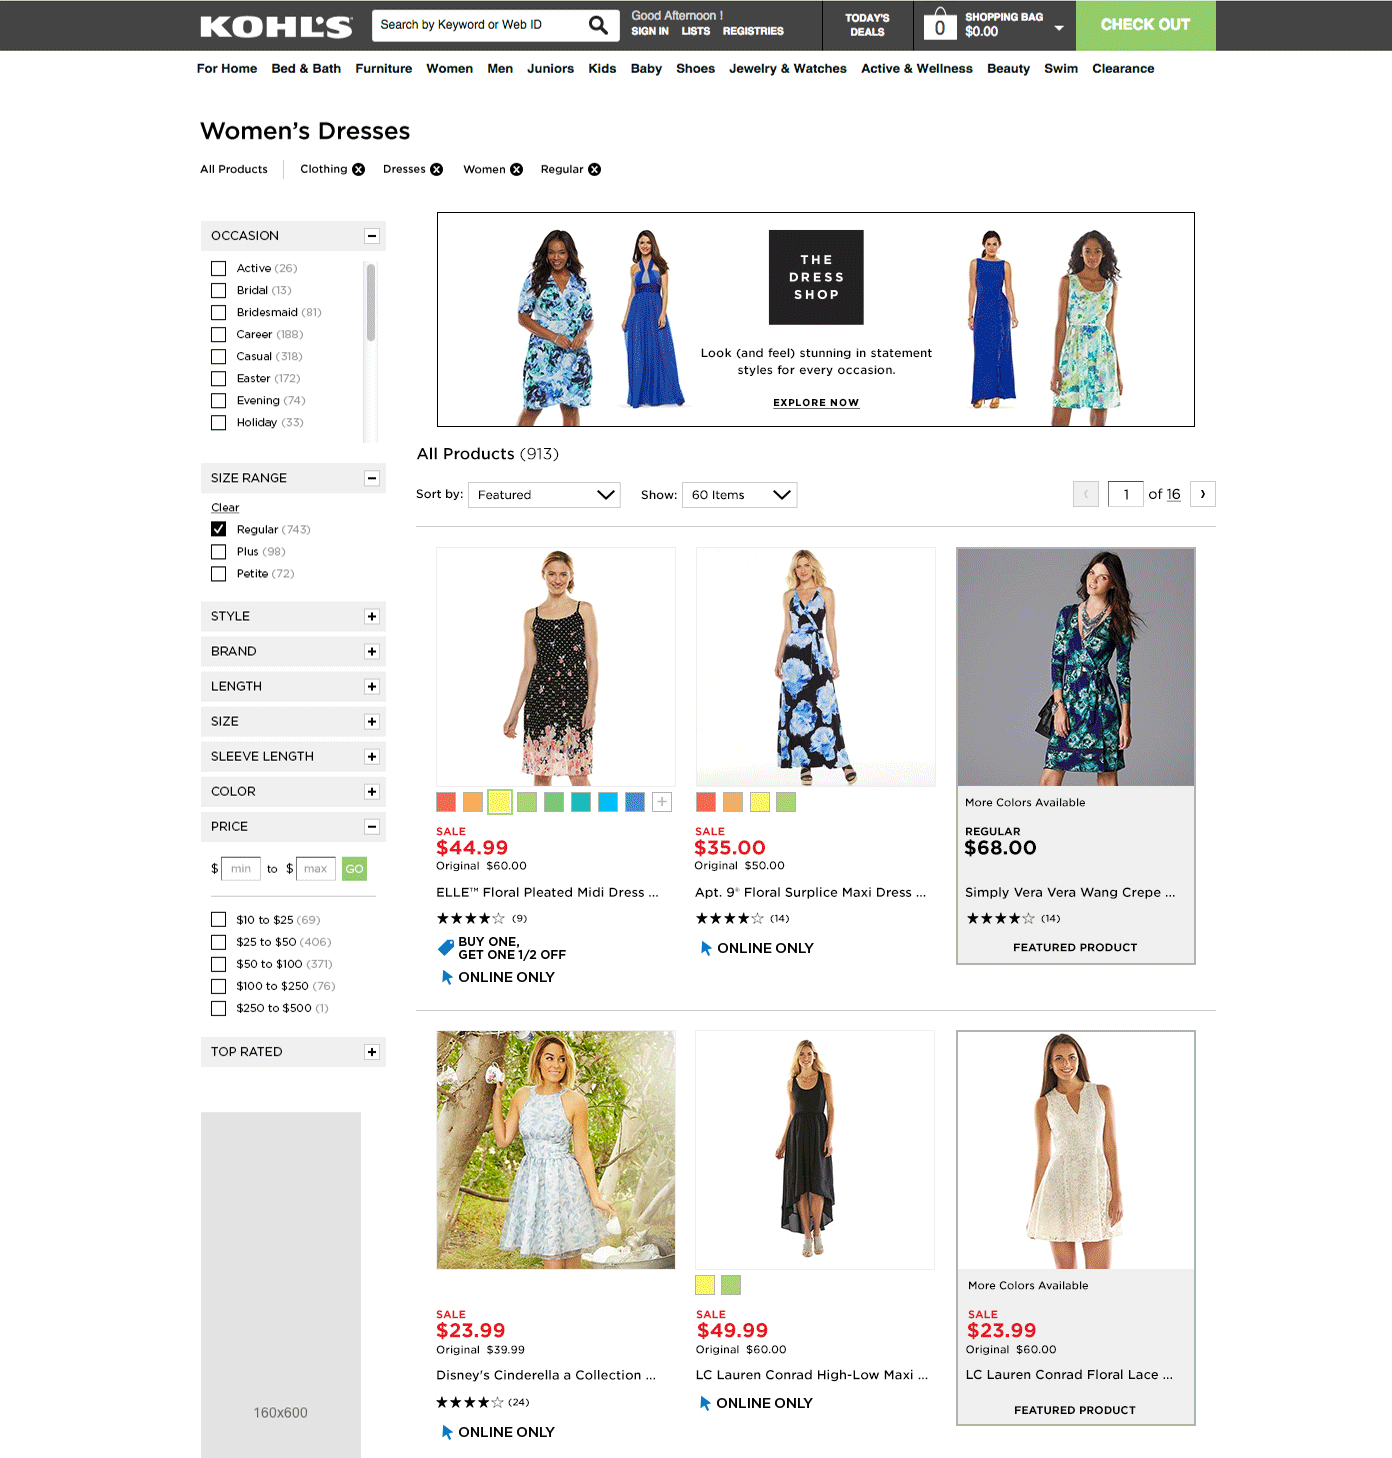Screen dimensions: 1392x1458
Task: Remove the Dresses filter tag
Action: [x=437, y=169]
